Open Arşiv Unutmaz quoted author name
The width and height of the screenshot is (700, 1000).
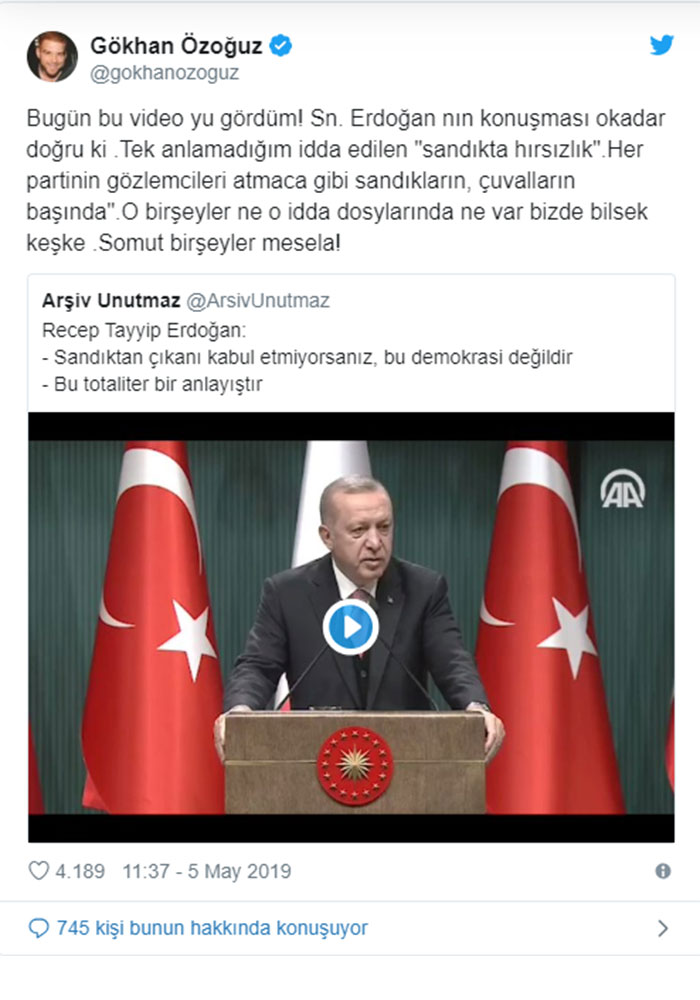[111, 300]
